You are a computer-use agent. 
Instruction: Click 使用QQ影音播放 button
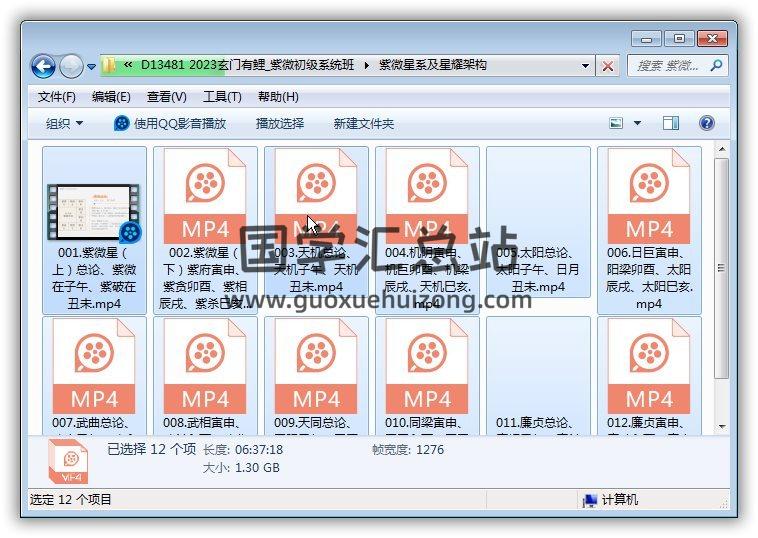pyautogui.click(x=170, y=123)
